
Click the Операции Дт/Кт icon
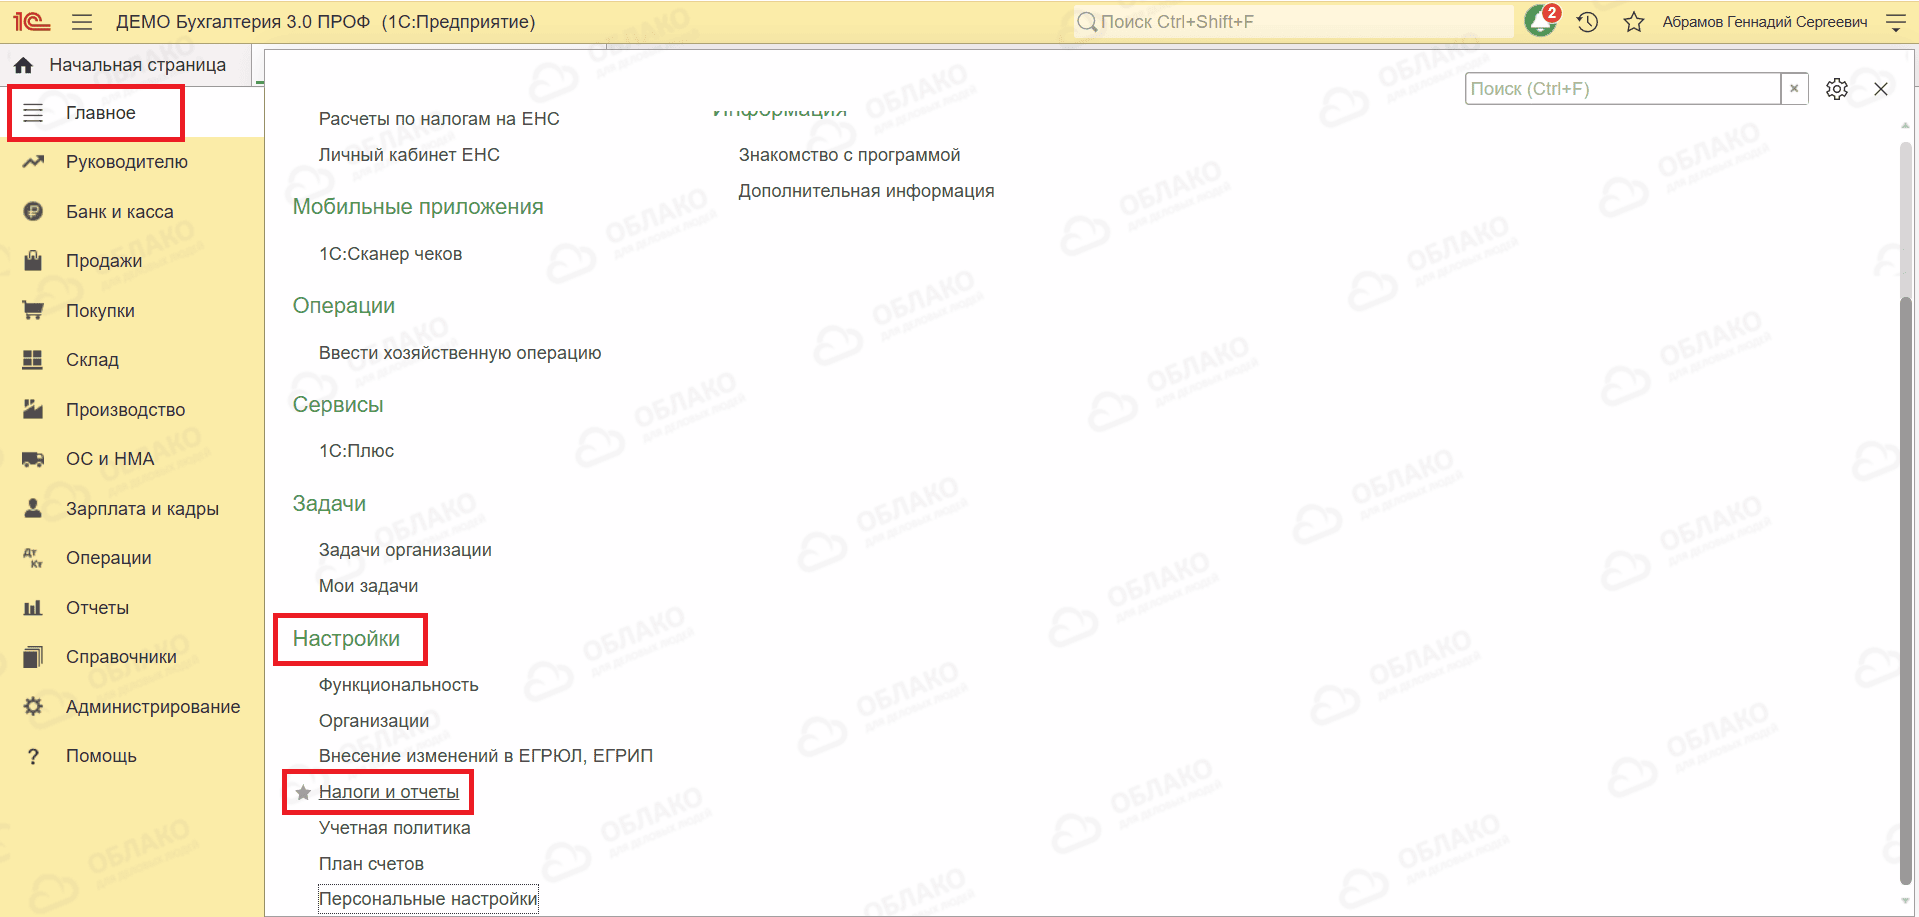coord(33,558)
